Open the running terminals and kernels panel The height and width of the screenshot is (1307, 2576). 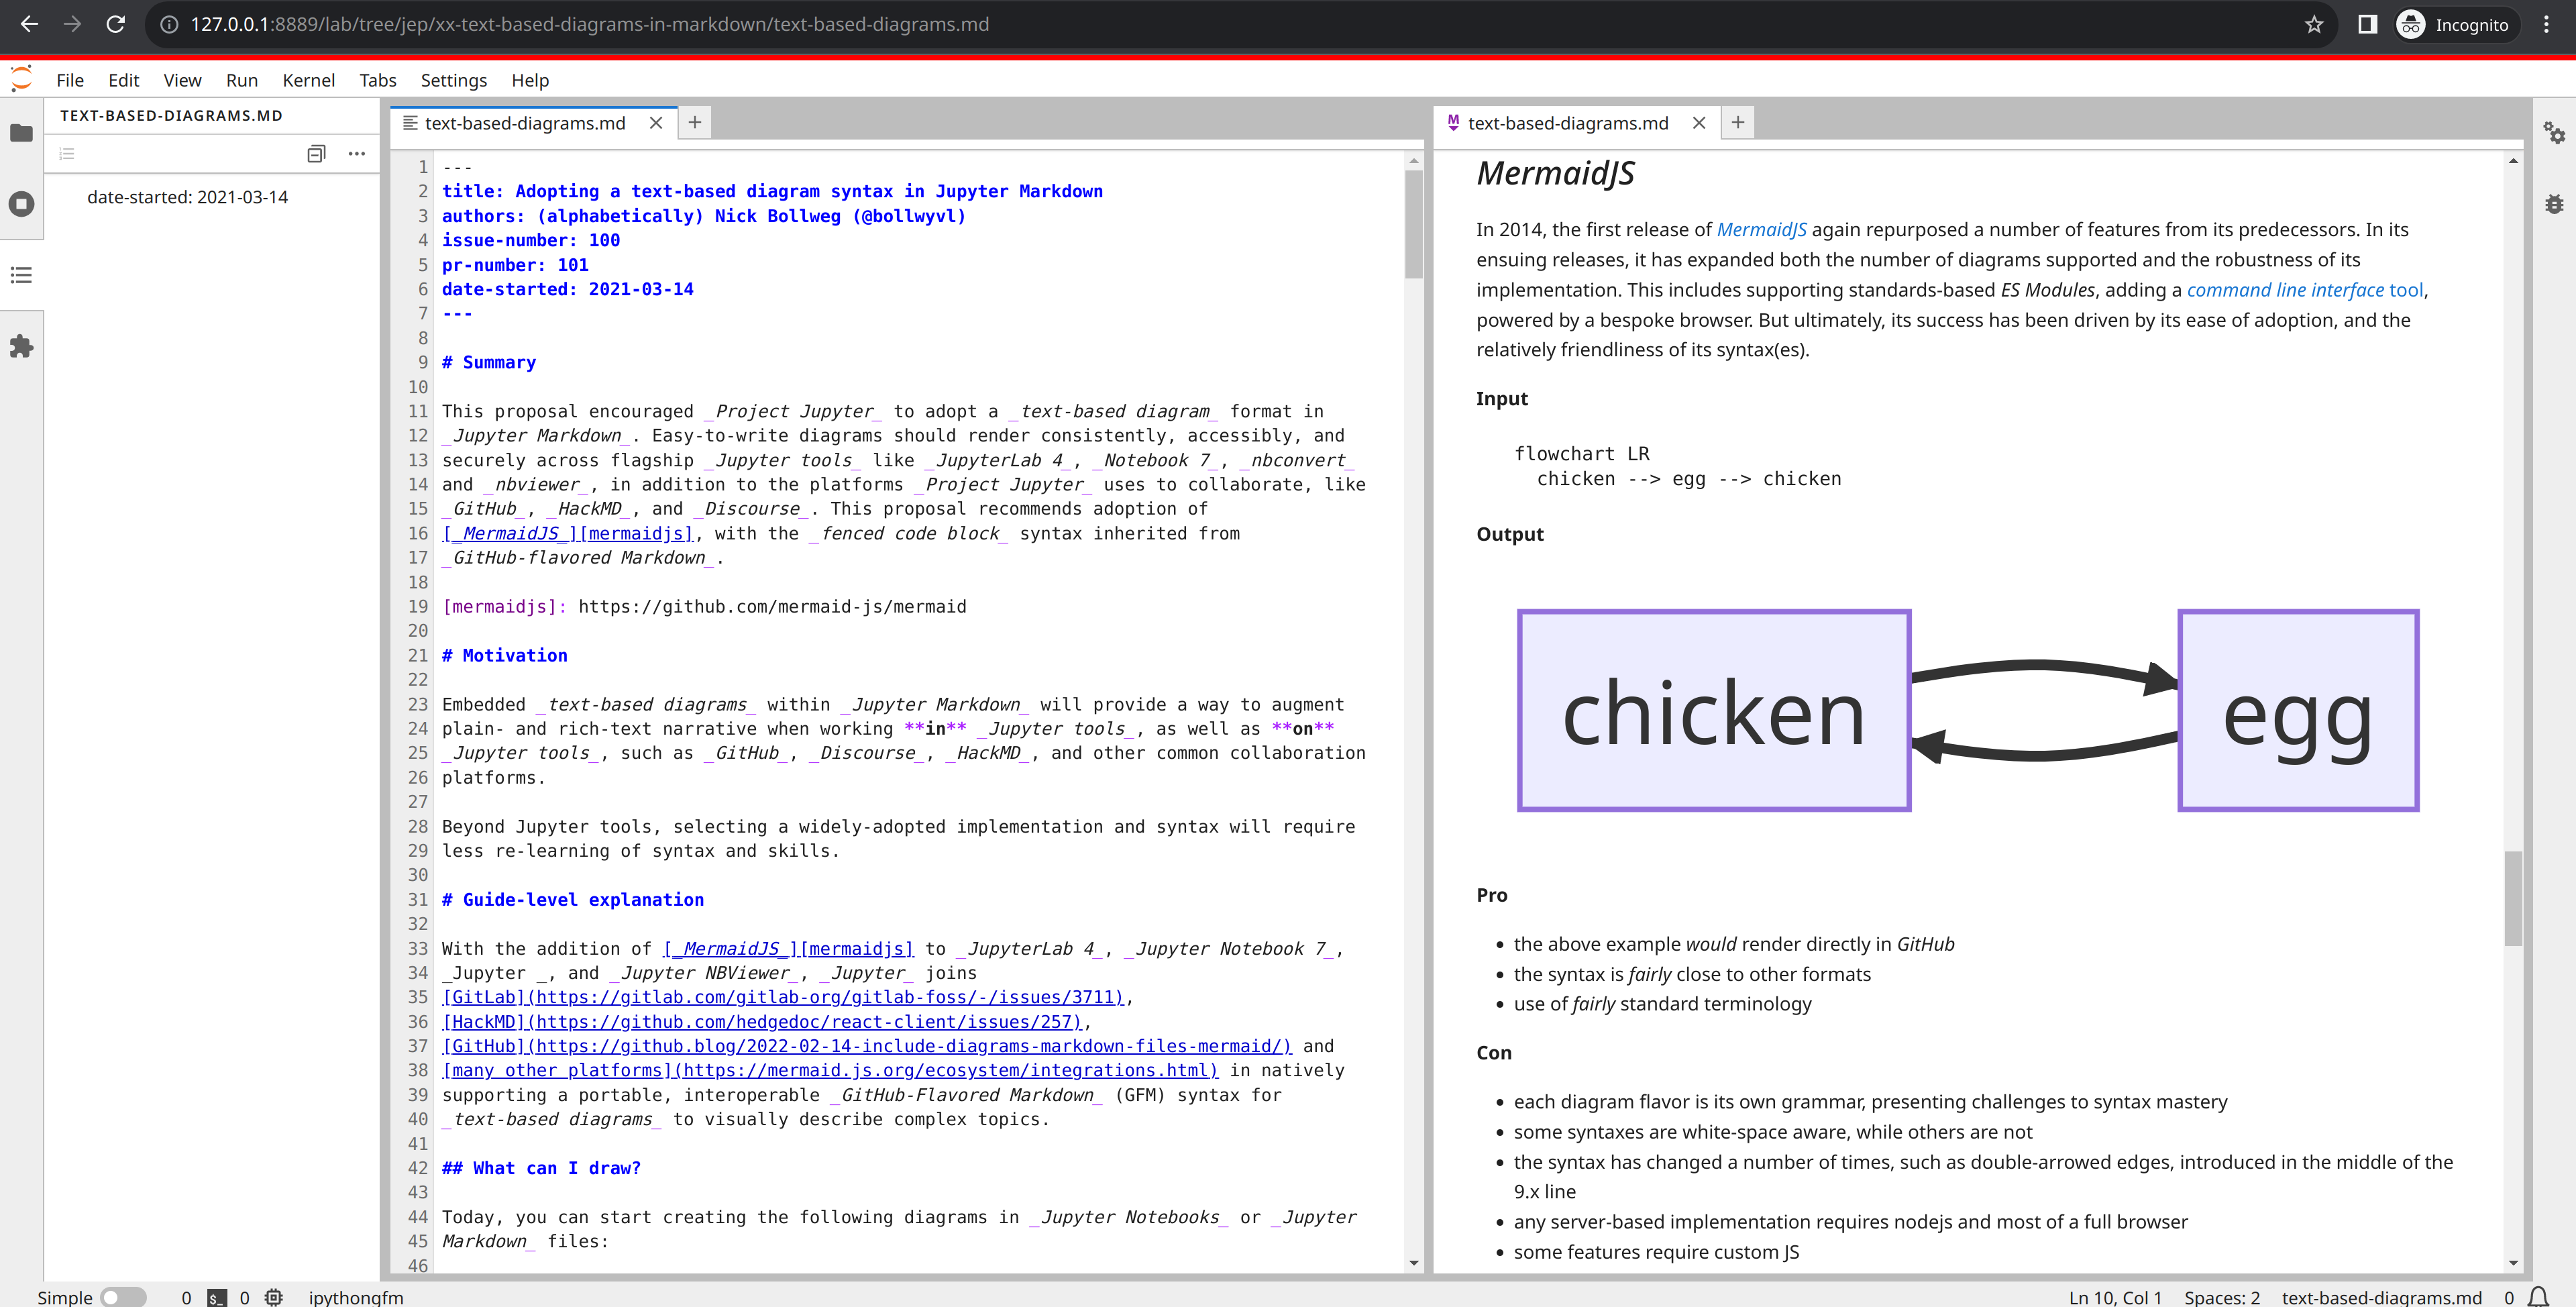[21, 204]
